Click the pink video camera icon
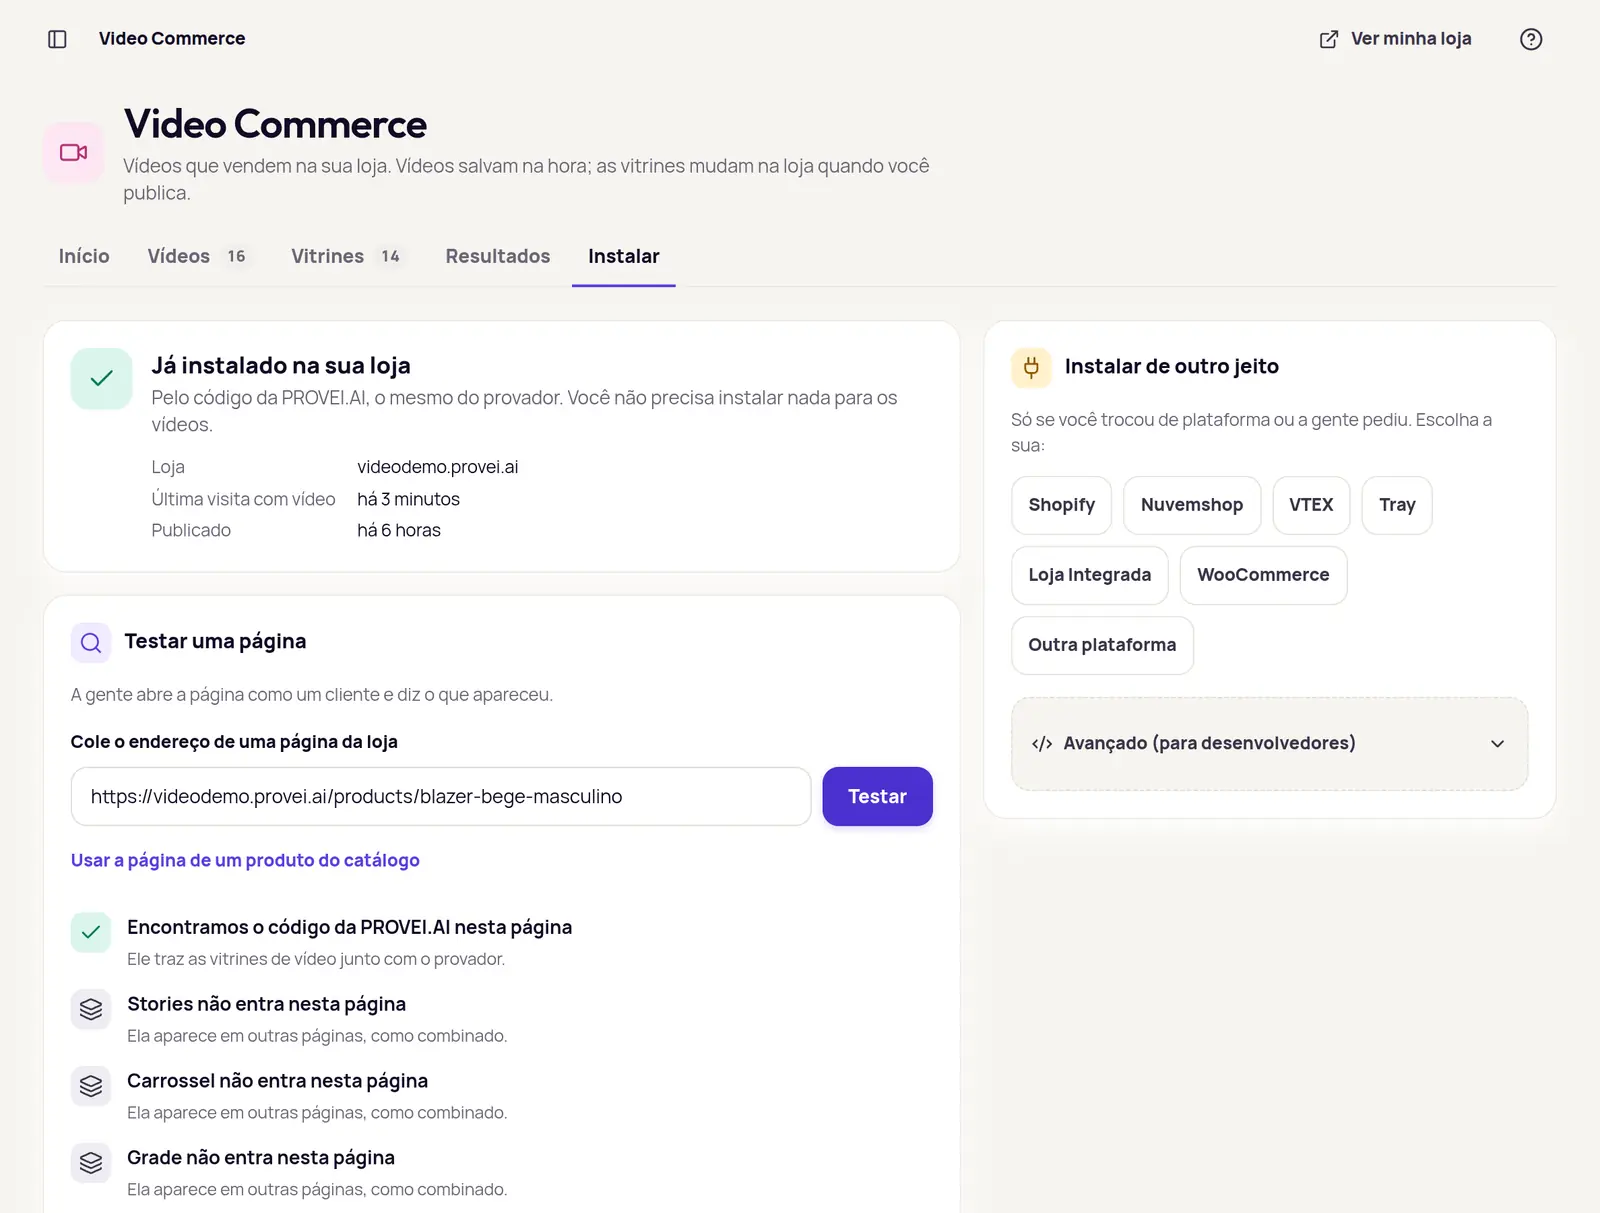The image size is (1600, 1213). pyautogui.click(x=74, y=152)
